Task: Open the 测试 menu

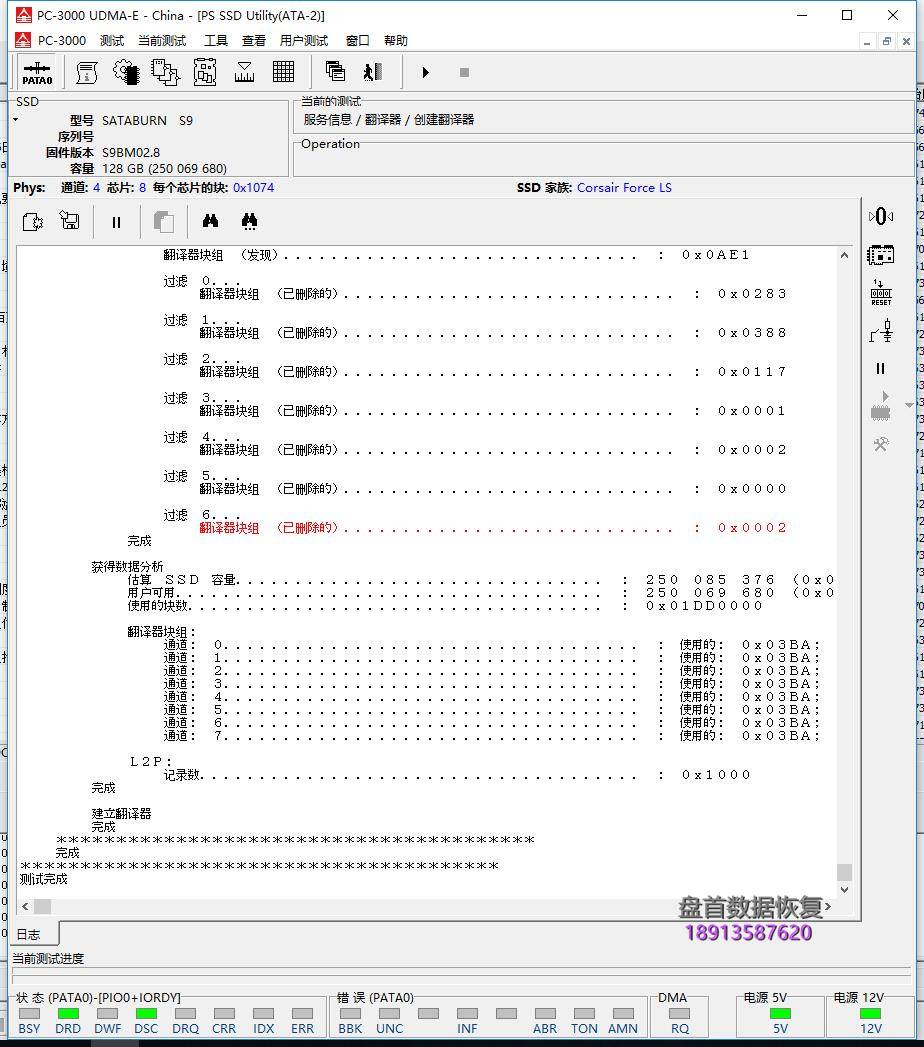Action: (x=111, y=41)
